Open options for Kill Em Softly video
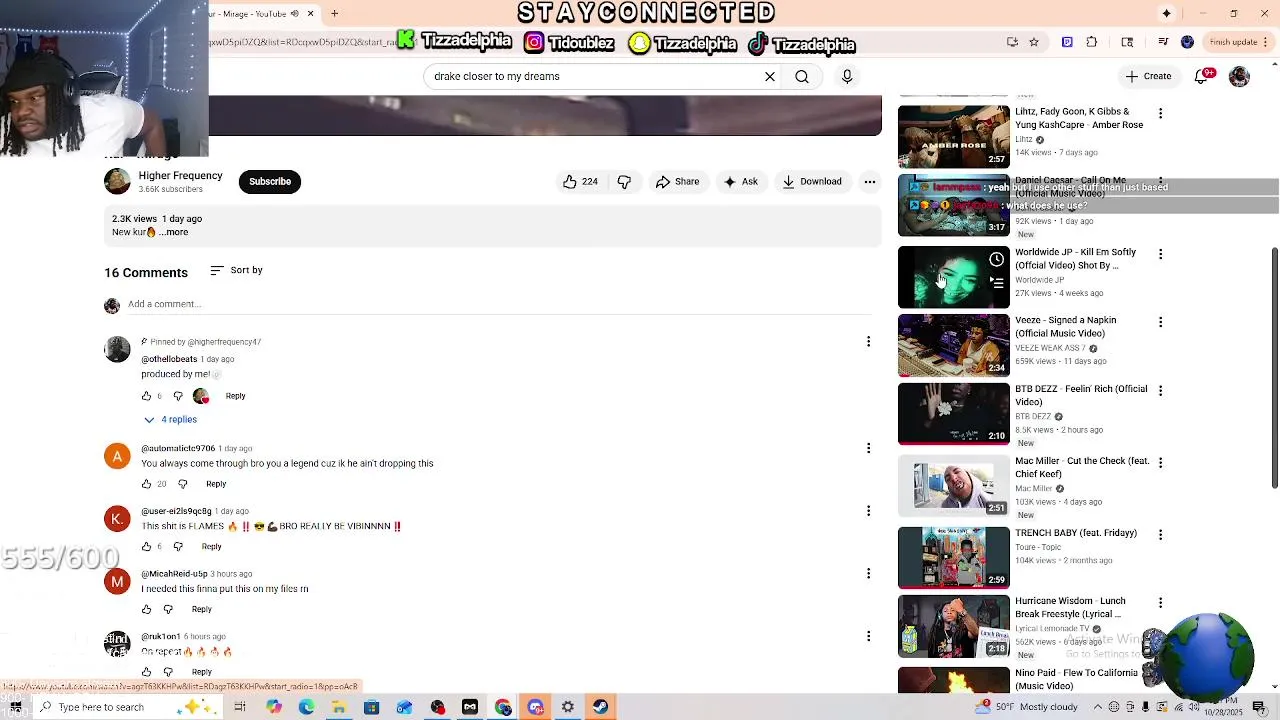The image size is (1280, 720). tap(1160, 255)
